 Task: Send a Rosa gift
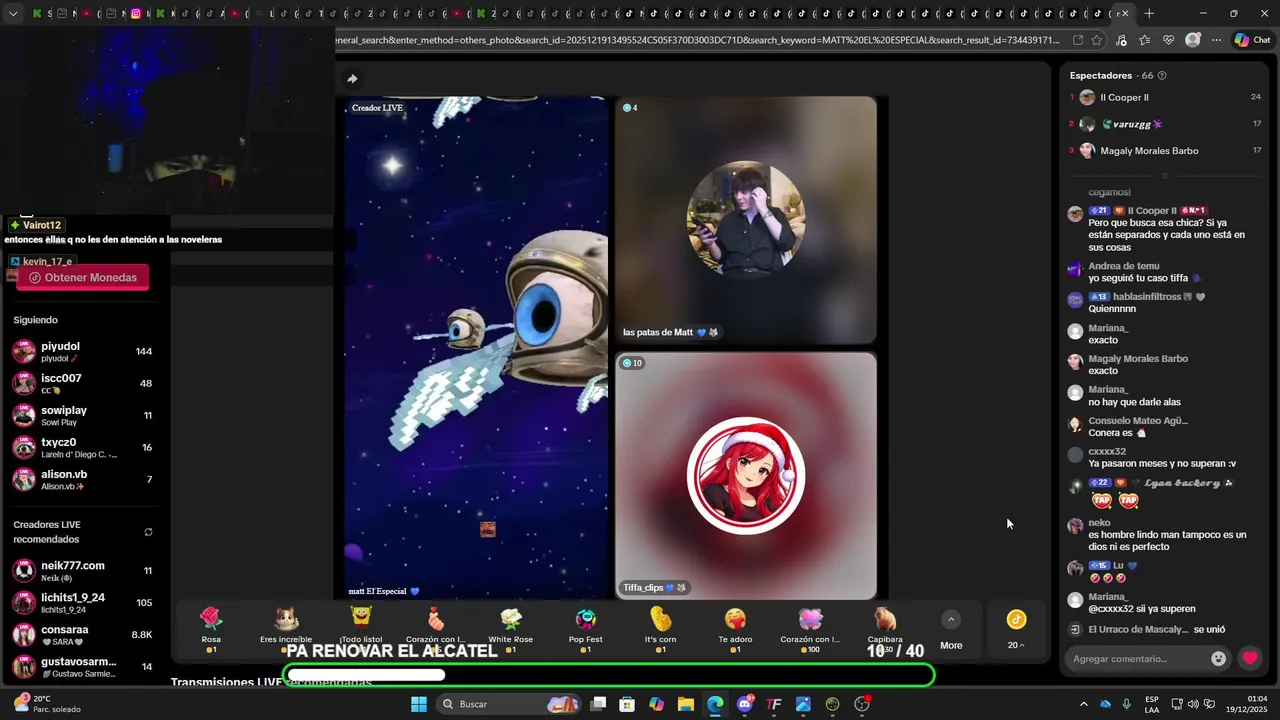(211, 629)
